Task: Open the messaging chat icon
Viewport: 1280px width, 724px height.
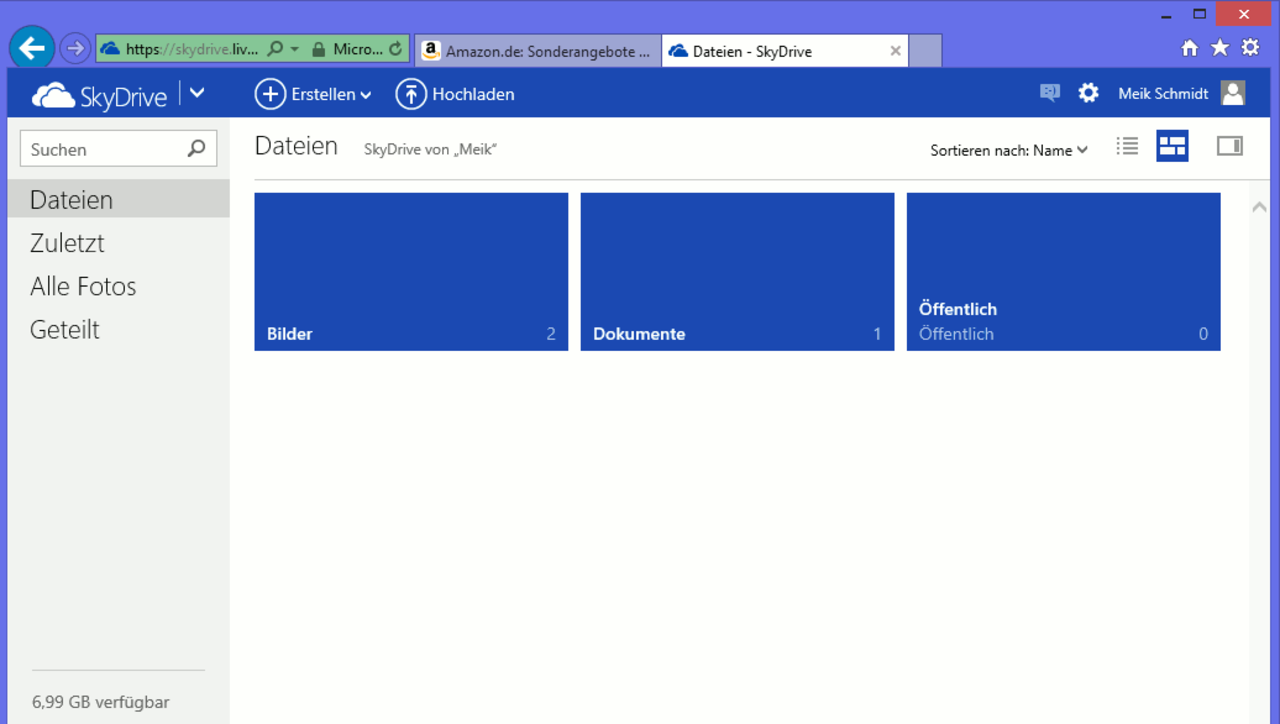Action: [x=1049, y=93]
